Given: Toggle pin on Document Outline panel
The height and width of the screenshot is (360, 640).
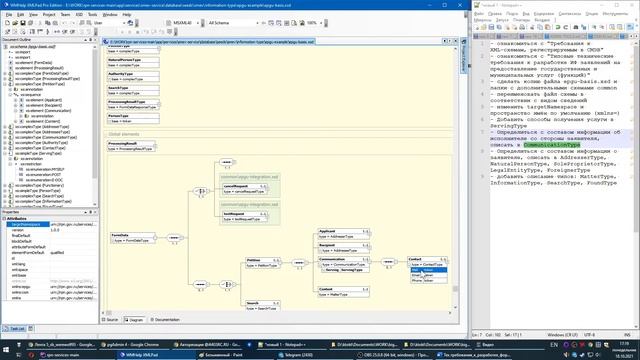Looking at the screenshot, I should 90,40.
